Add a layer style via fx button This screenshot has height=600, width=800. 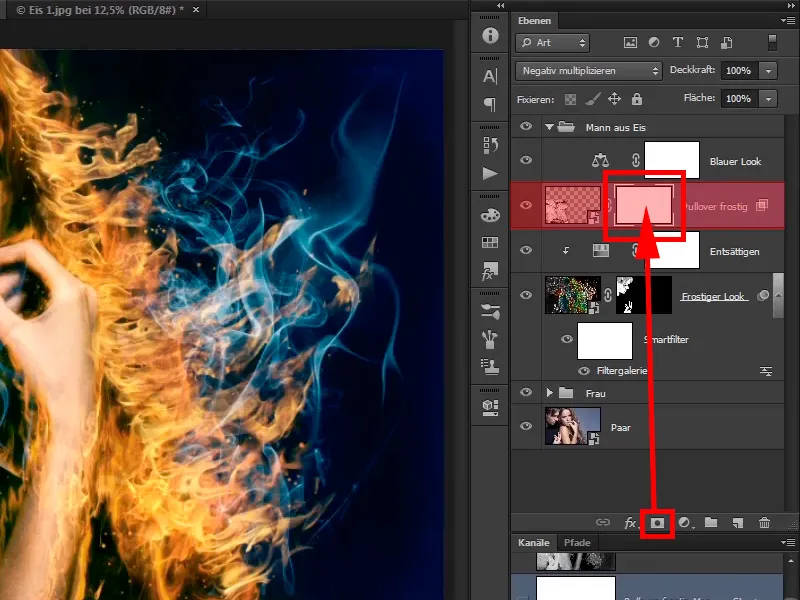click(x=631, y=522)
